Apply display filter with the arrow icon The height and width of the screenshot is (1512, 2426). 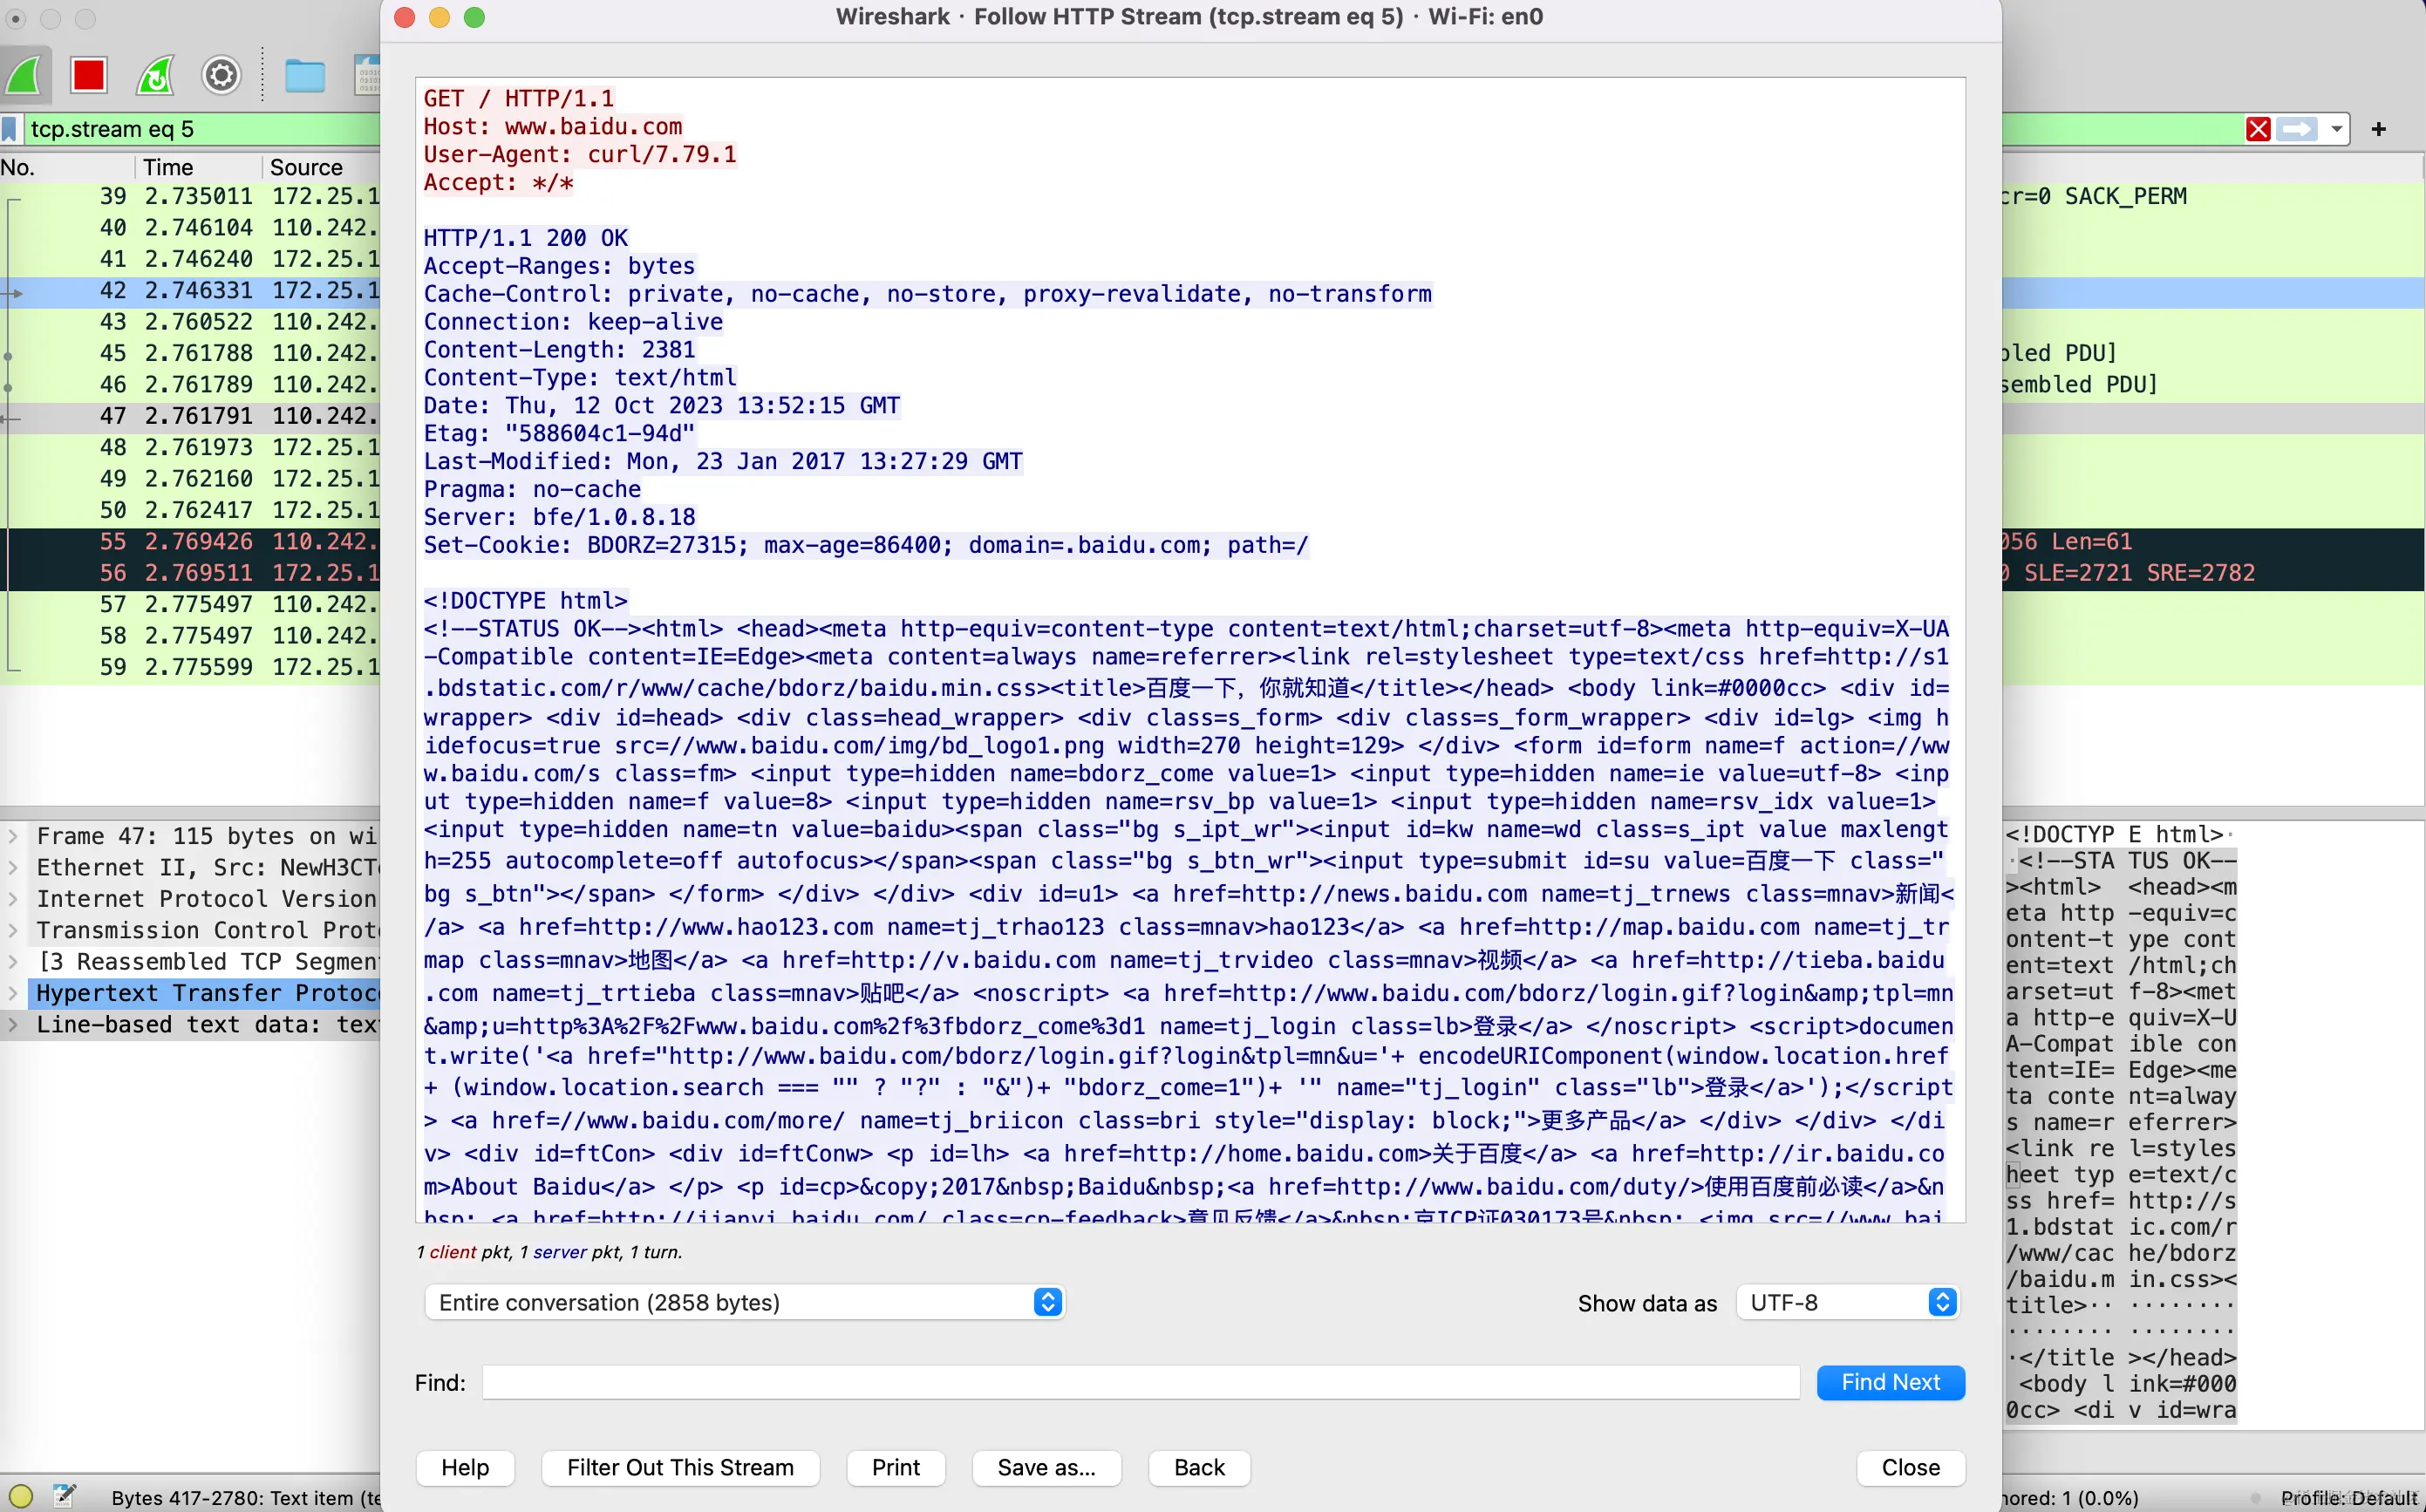point(2296,129)
